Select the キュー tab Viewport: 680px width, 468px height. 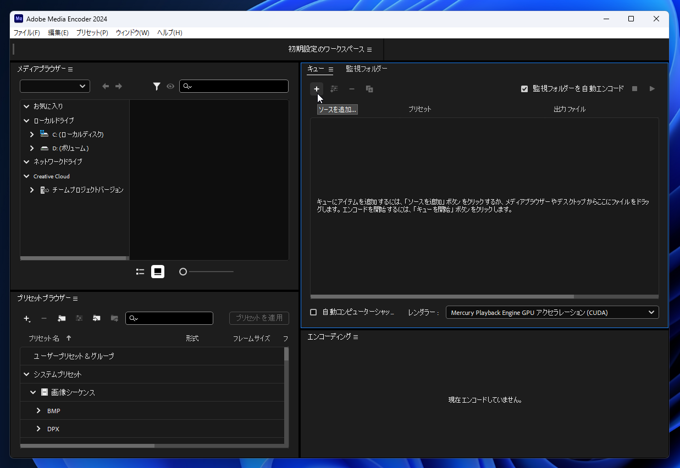point(316,69)
